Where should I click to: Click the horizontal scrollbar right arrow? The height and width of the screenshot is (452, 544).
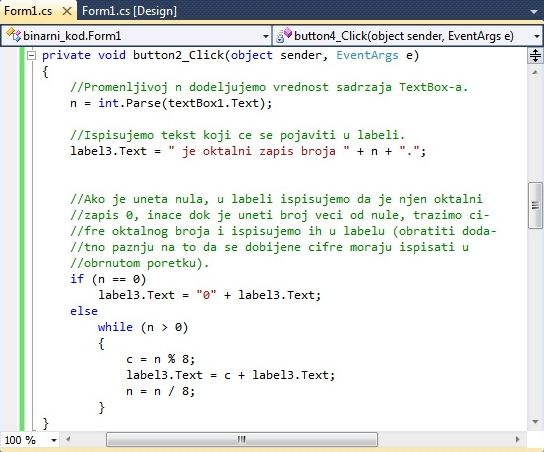(x=518, y=440)
